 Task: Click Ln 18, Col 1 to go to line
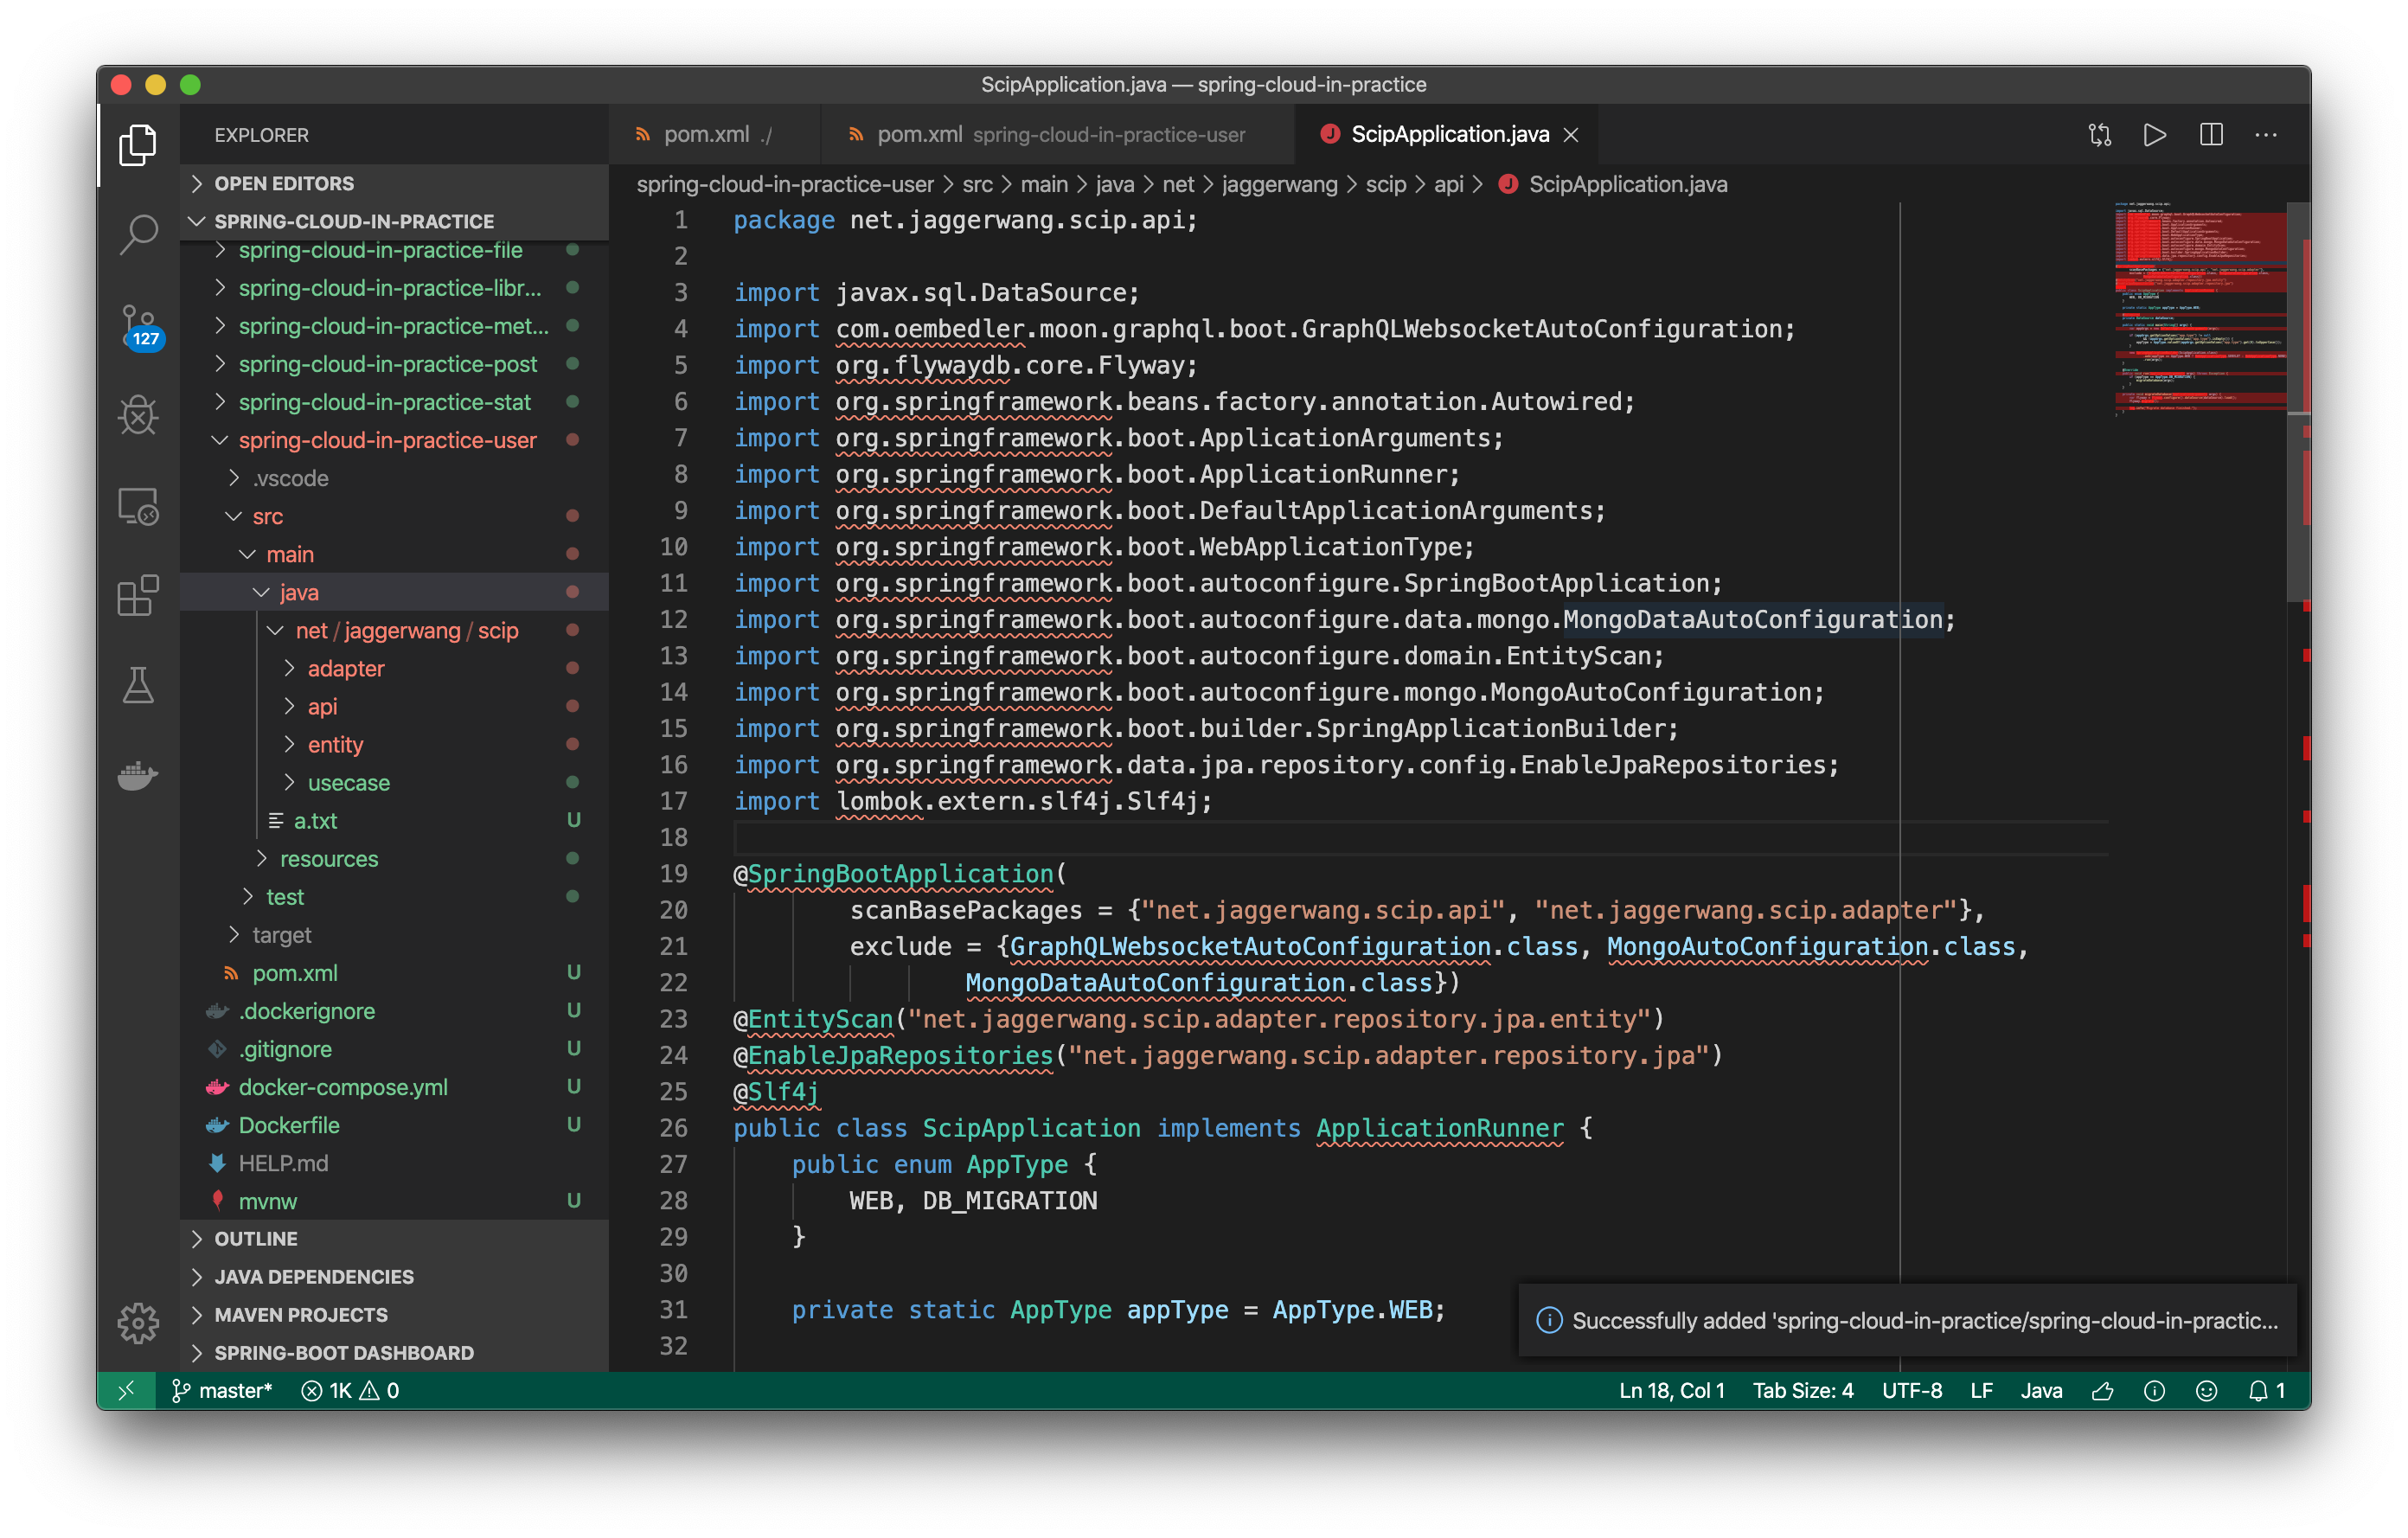pyautogui.click(x=1670, y=1390)
